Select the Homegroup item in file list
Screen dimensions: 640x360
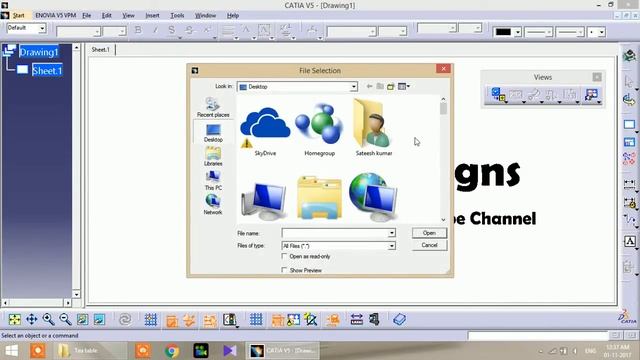point(320,130)
